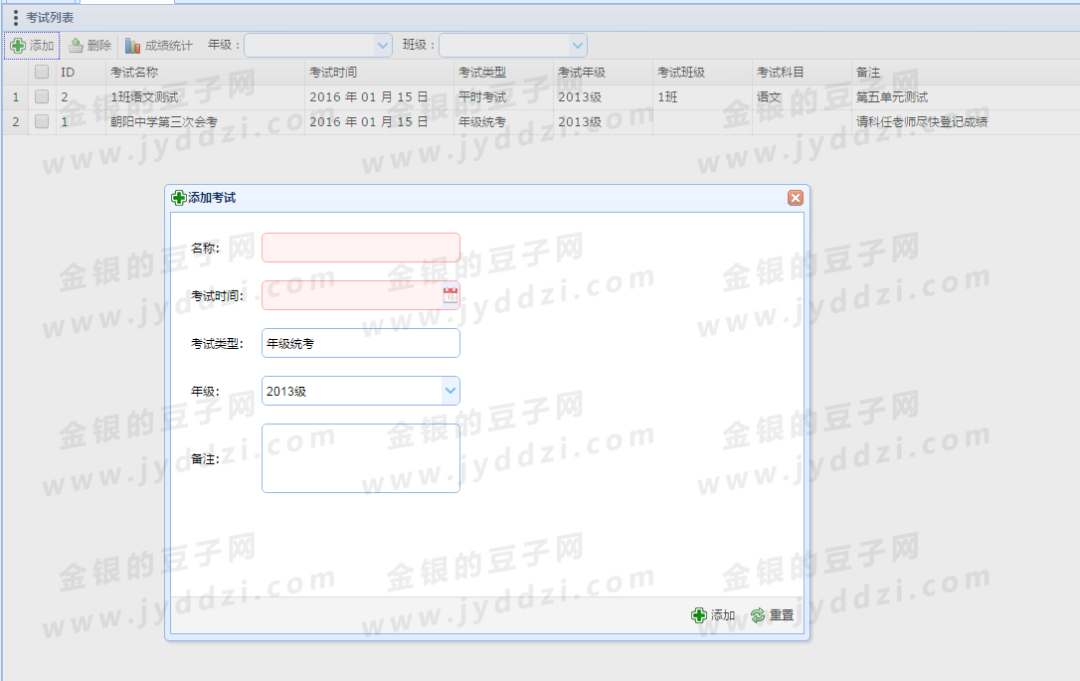The width and height of the screenshot is (1080, 681).
Task: Open the 班级 filter dropdown in toolbar
Action: tap(577, 45)
